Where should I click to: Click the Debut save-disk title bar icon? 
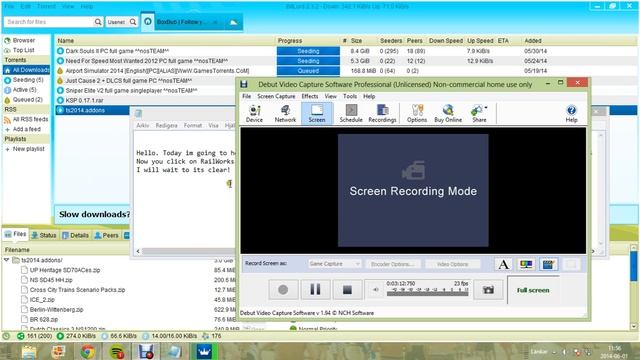pos(244,84)
